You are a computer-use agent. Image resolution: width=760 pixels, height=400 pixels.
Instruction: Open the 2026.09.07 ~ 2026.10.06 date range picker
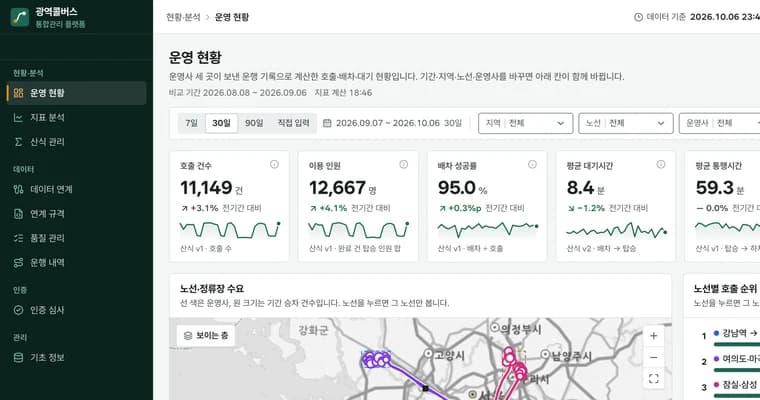click(393, 123)
